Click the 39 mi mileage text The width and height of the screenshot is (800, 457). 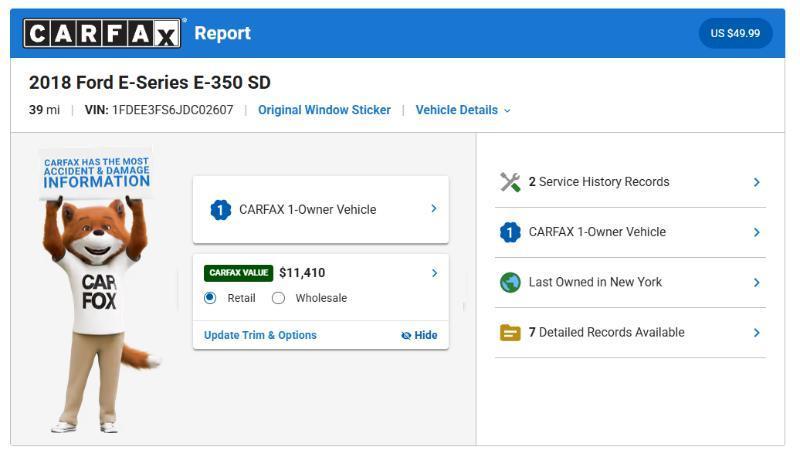coord(44,110)
